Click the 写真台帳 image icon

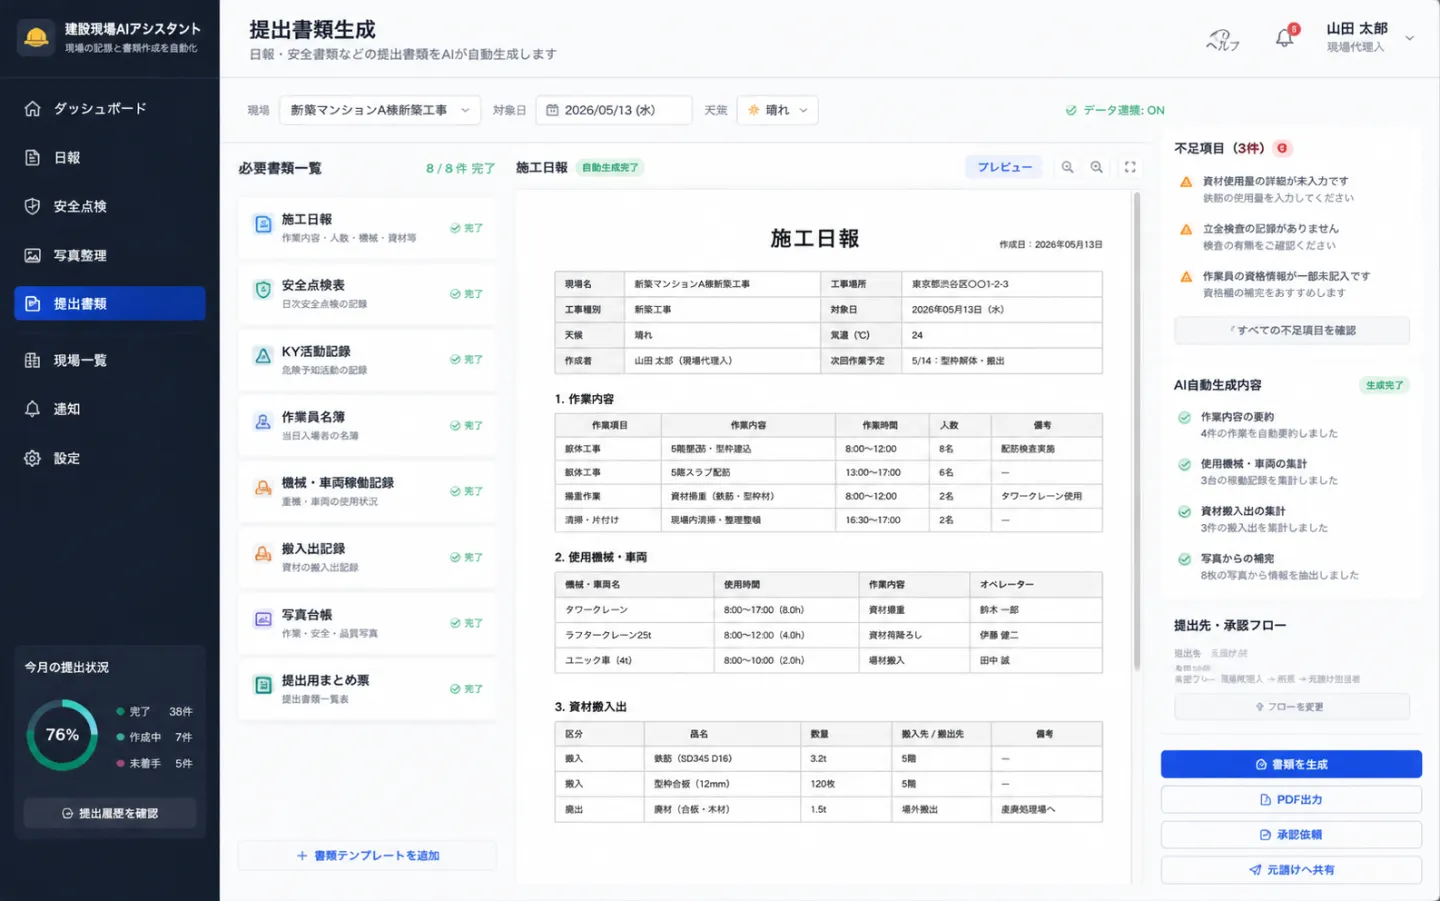[263, 620]
